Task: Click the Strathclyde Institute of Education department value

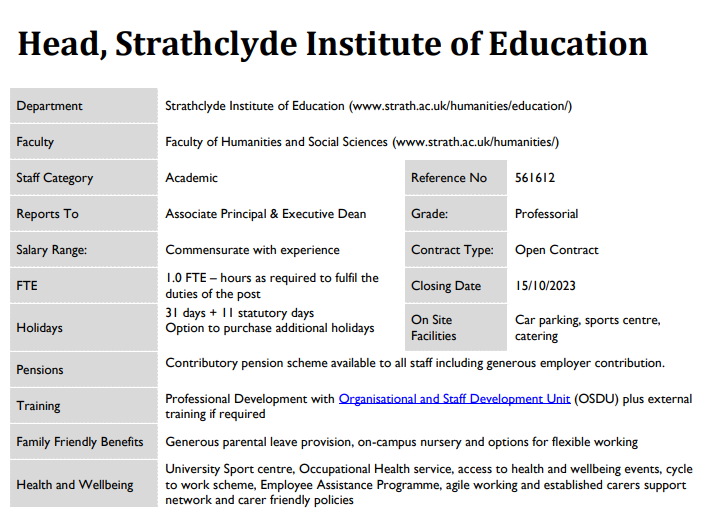Action: [368, 106]
